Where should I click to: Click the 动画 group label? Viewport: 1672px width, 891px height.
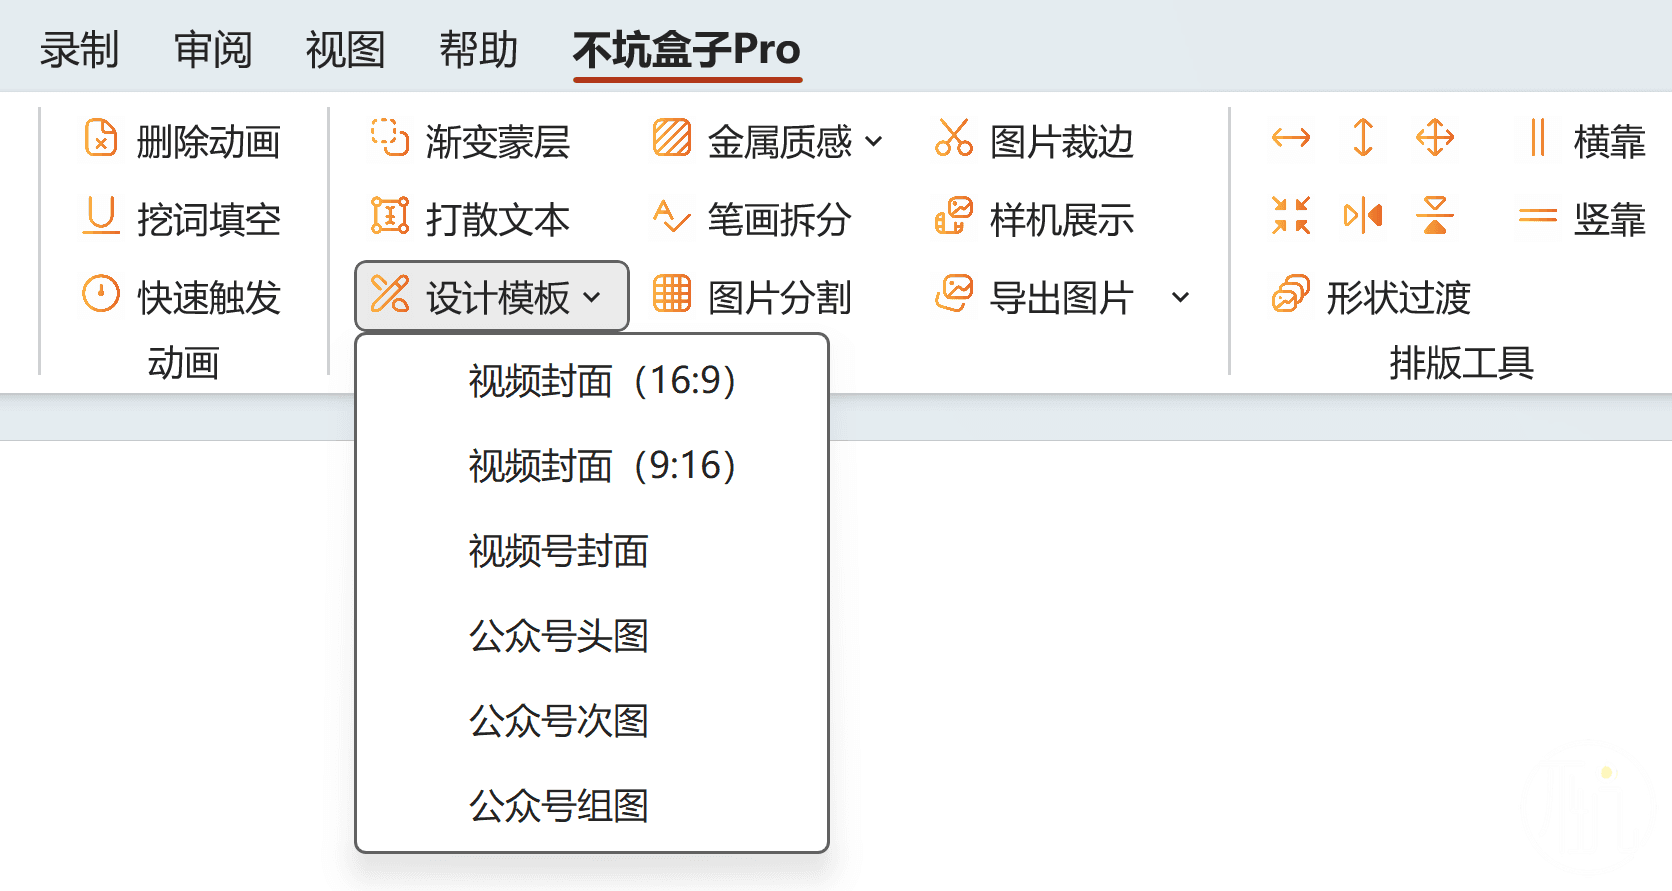[184, 362]
